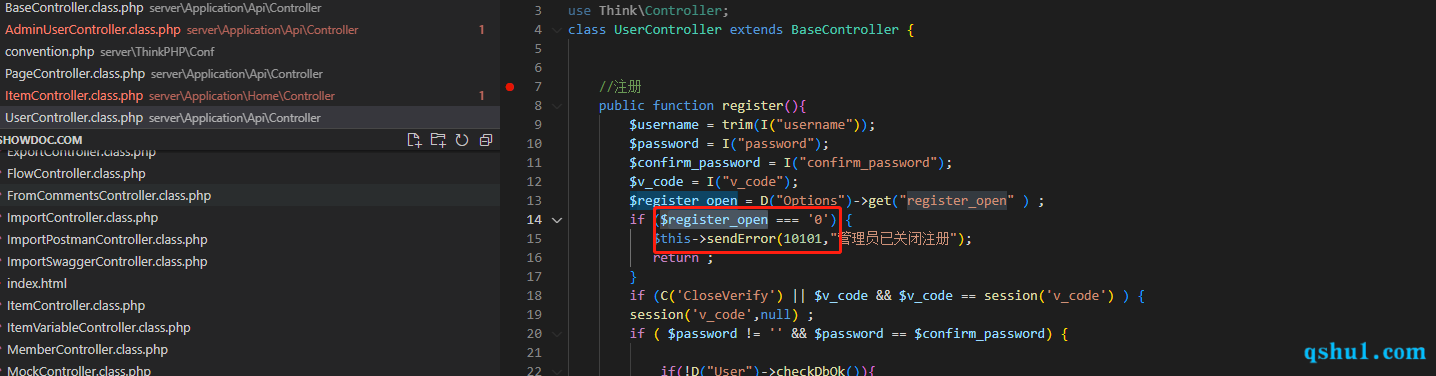Collapse the register function at line 8

coord(557,105)
